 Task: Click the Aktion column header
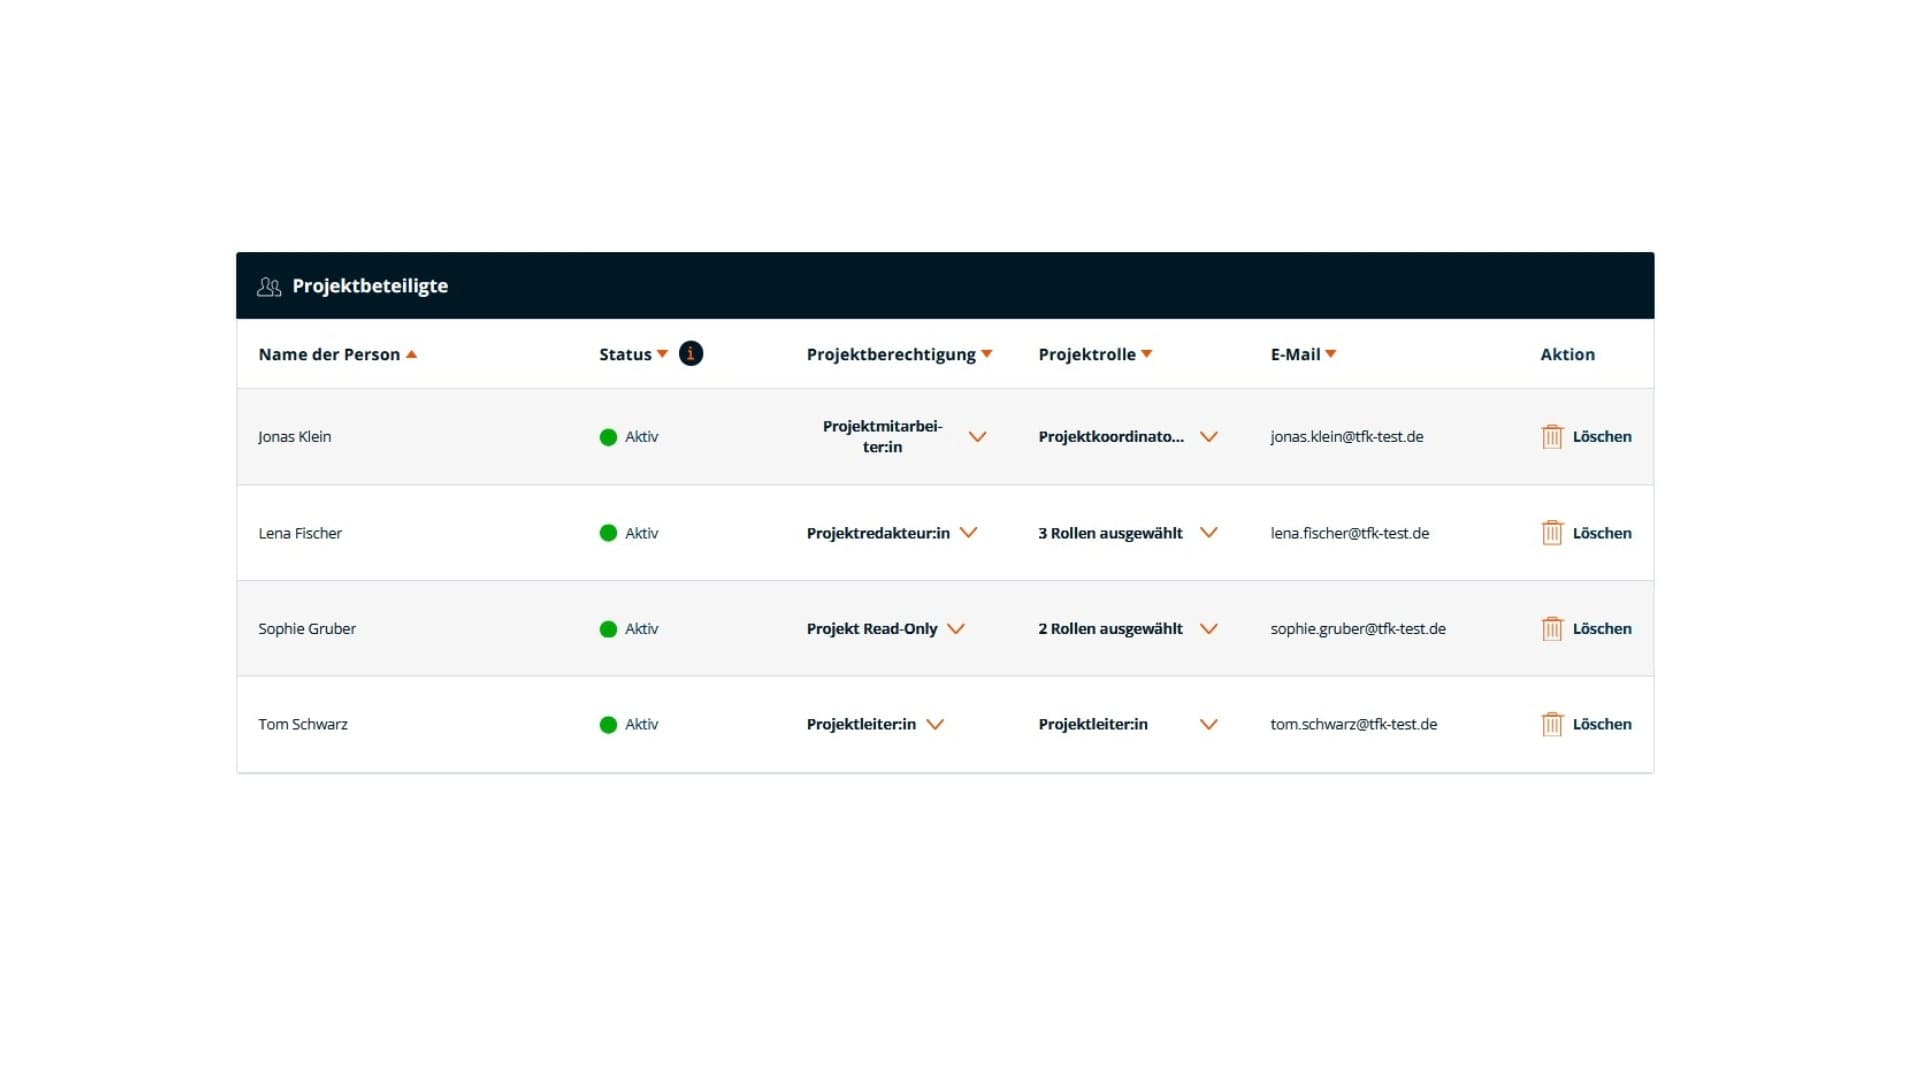click(x=1567, y=354)
